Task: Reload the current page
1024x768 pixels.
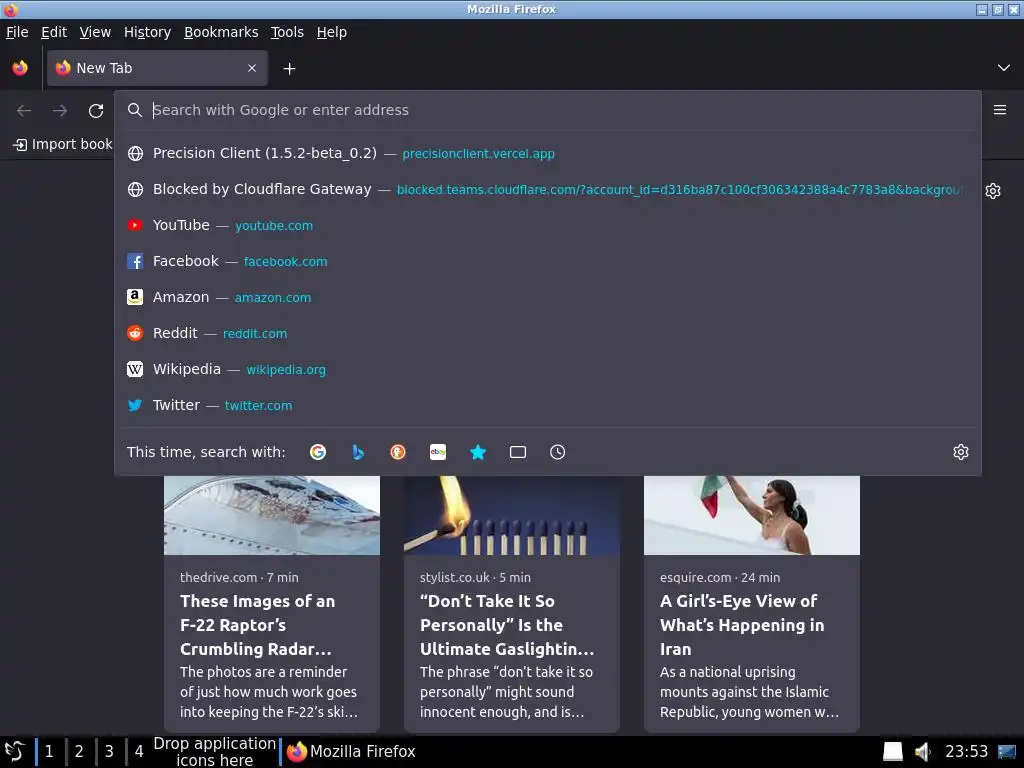Action: 96,110
